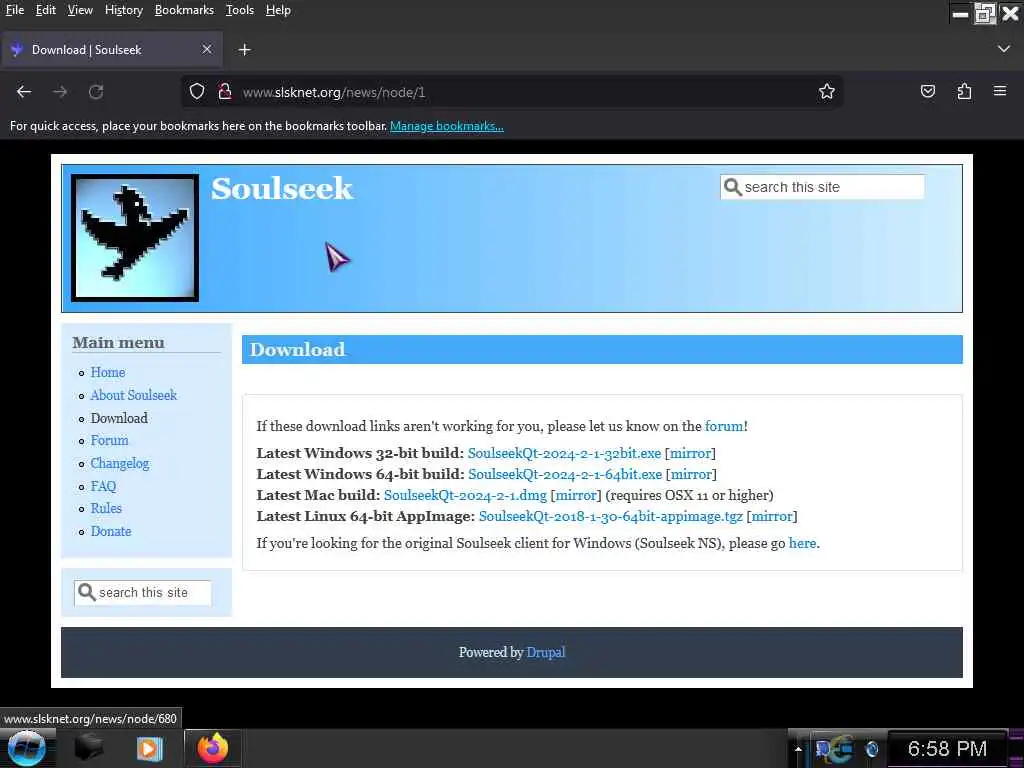
Task: Click the Manage bookmarks link
Action: 447,126
